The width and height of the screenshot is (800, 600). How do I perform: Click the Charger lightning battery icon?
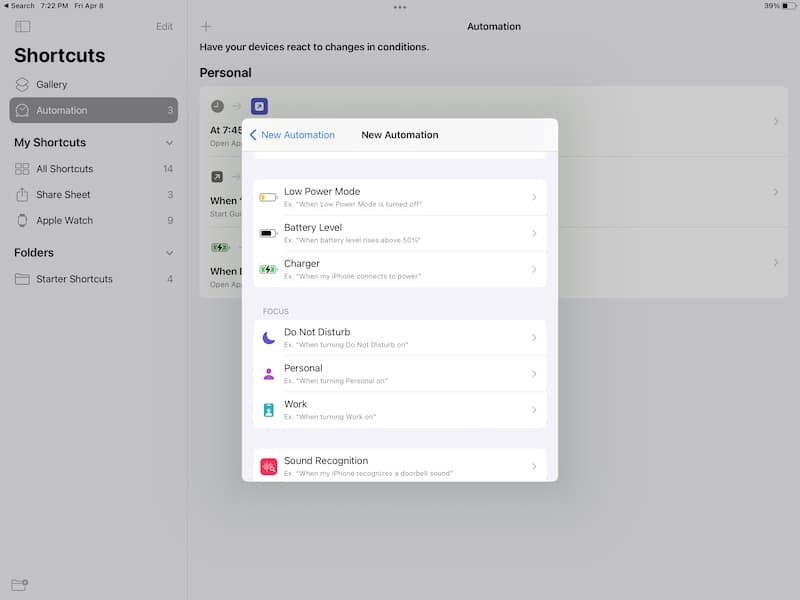tap(268, 269)
